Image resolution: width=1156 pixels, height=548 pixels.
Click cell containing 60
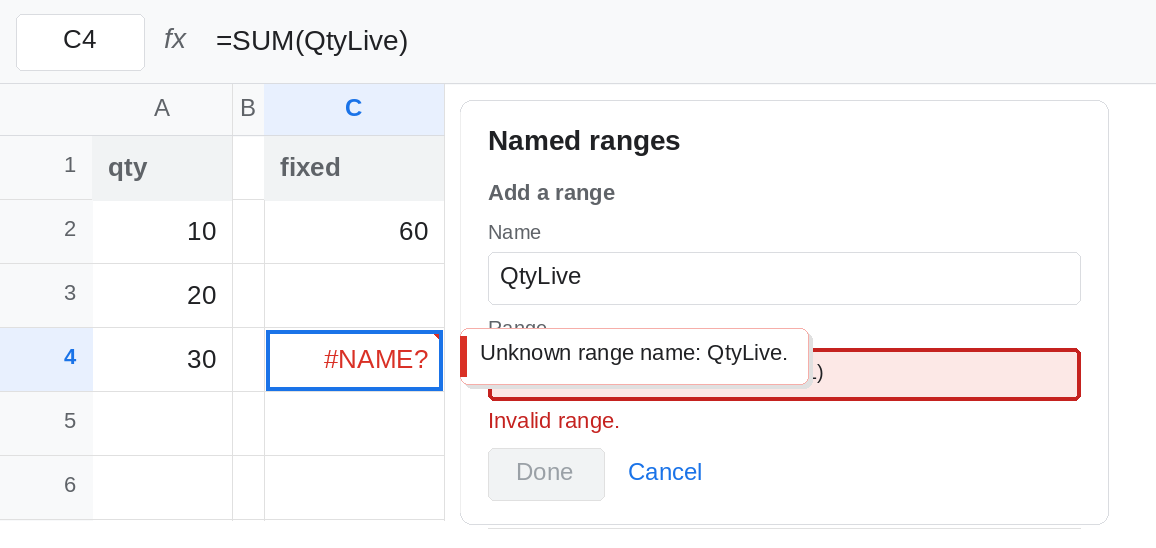coord(354,232)
